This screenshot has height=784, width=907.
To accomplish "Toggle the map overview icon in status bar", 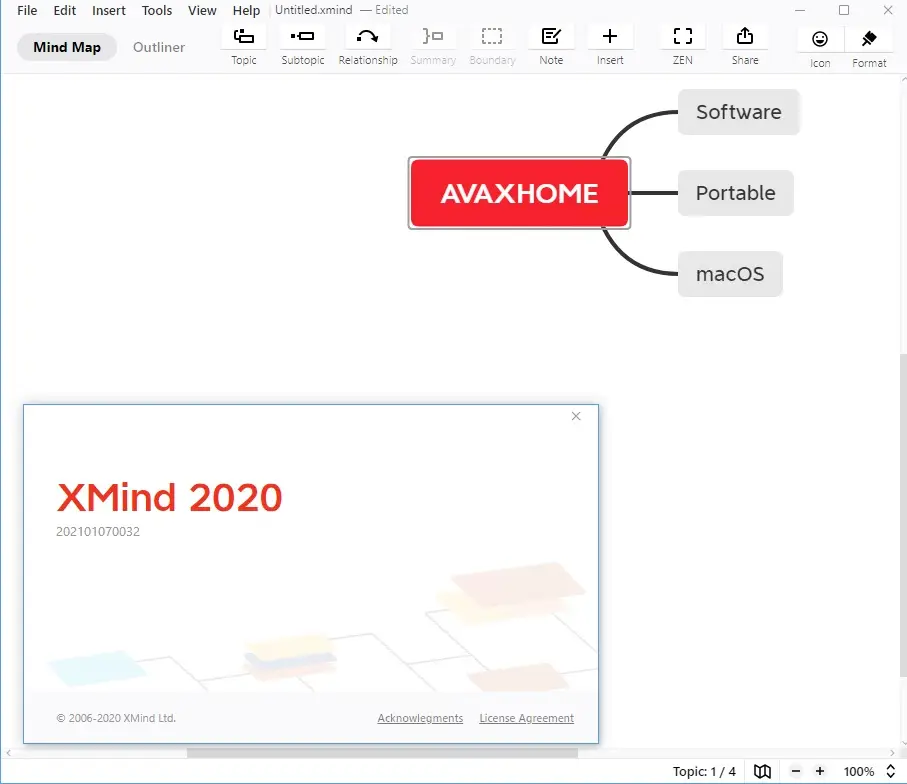I will coord(762,771).
